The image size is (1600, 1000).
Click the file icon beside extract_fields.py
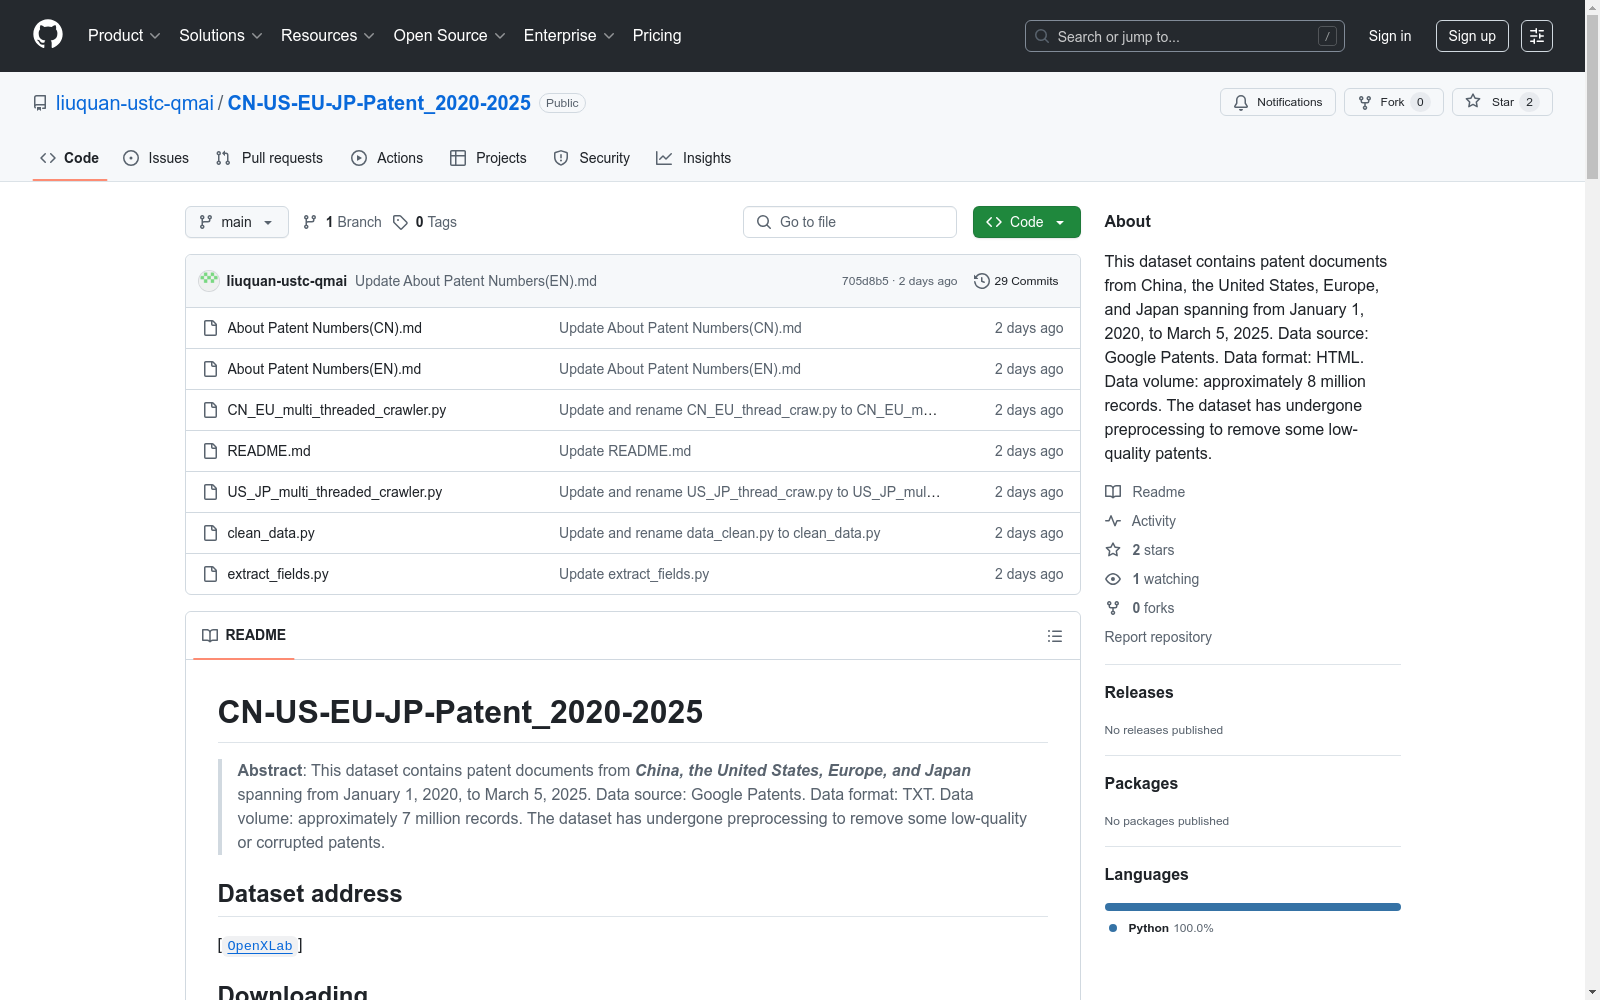tap(210, 574)
